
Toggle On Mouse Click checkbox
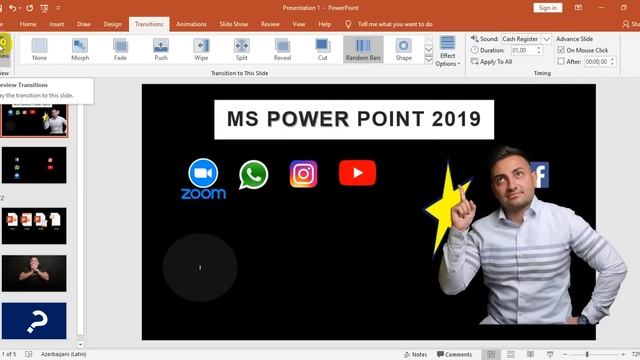561,50
